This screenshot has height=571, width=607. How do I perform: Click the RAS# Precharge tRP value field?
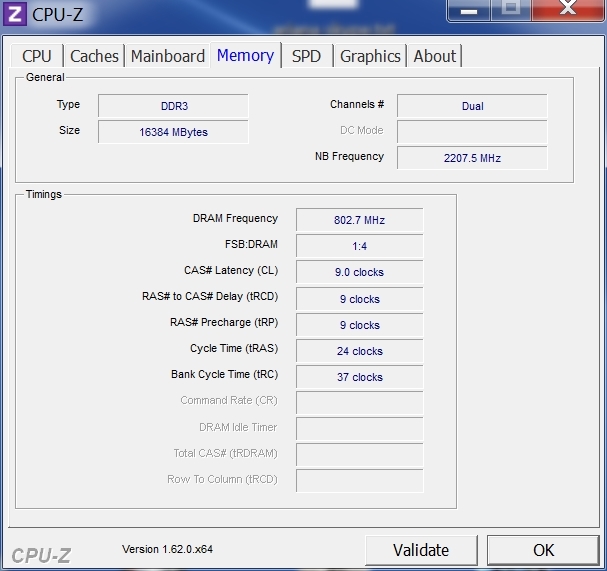click(360, 324)
